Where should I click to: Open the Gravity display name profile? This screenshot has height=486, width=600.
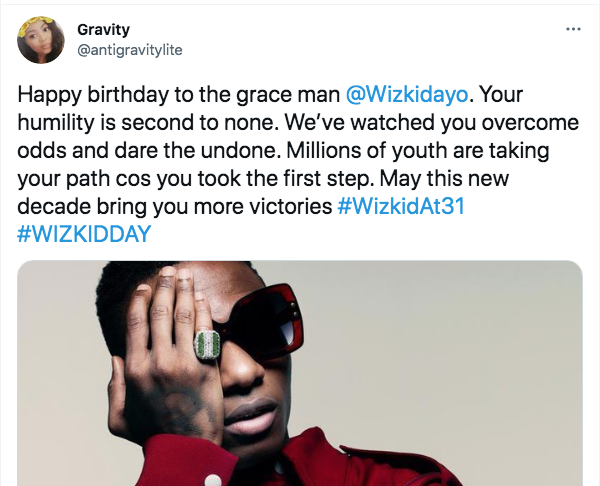(103, 29)
